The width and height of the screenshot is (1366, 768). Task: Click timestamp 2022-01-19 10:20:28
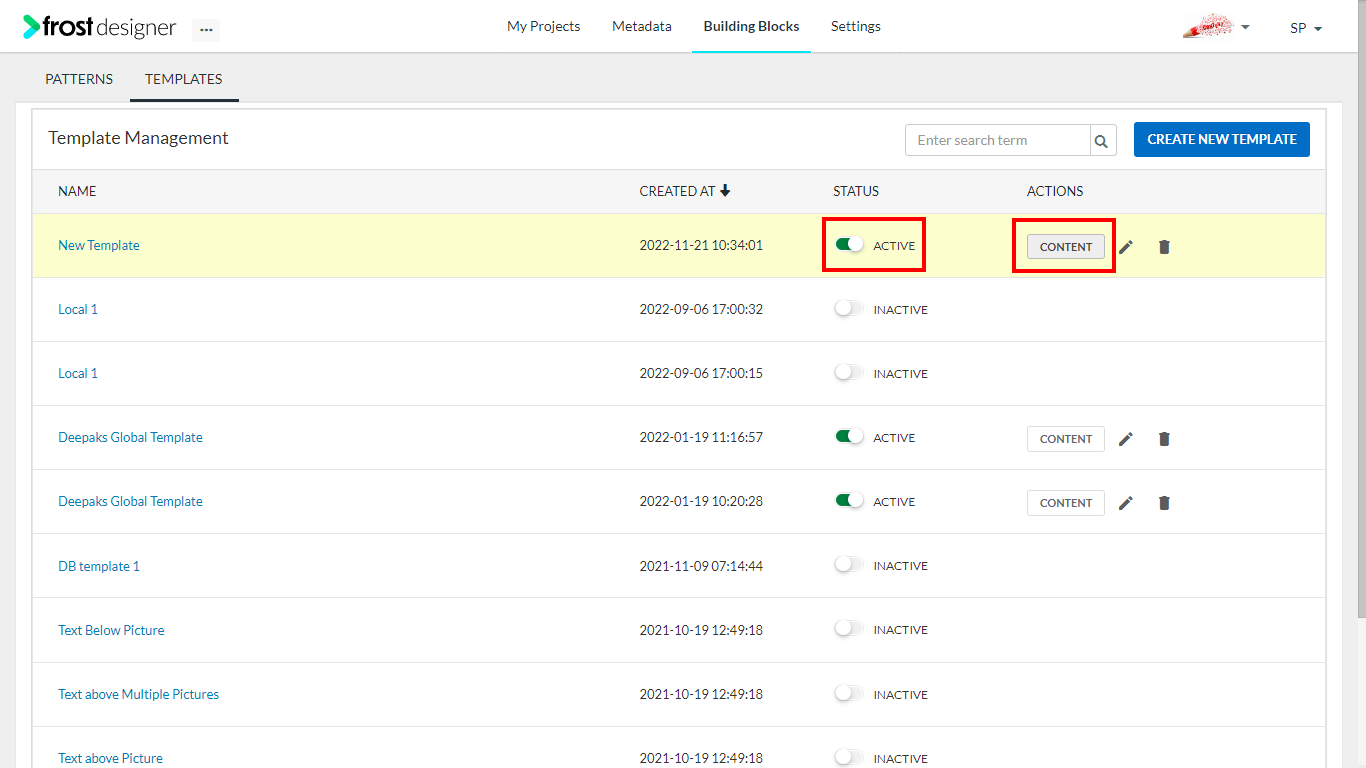[701, 501]
